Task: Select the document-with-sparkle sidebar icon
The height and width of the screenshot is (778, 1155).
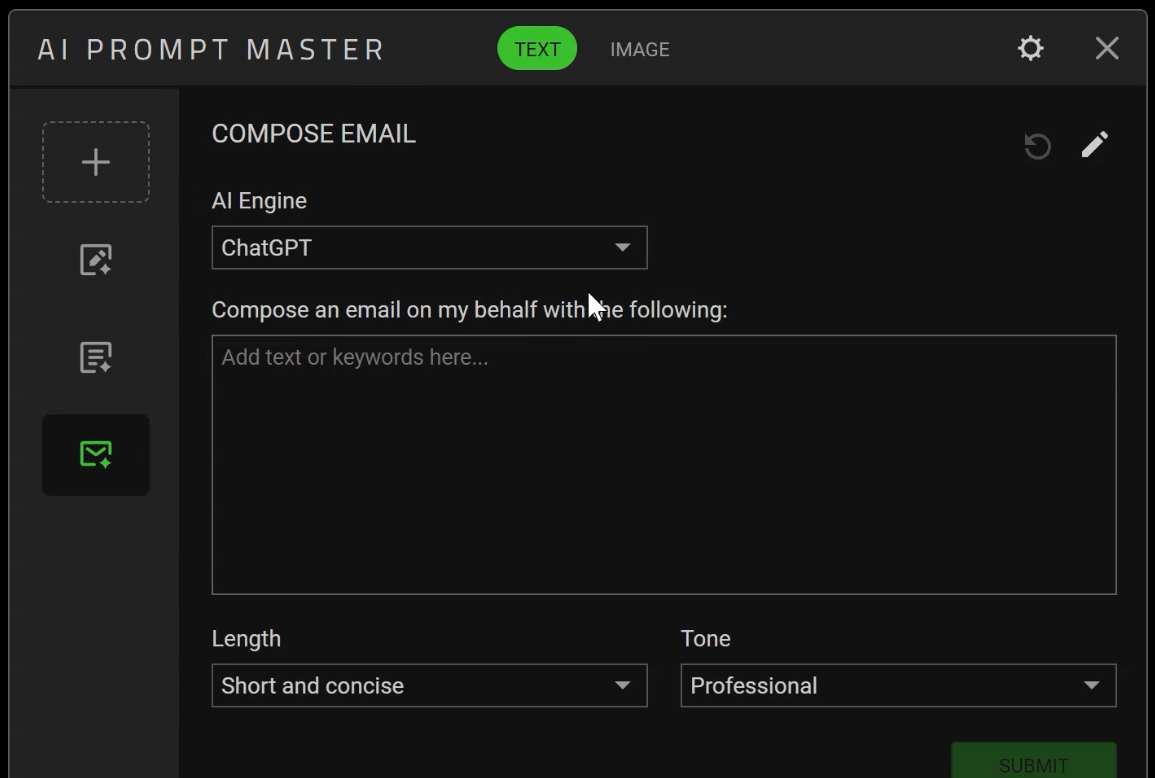Action: click(96, 357)
